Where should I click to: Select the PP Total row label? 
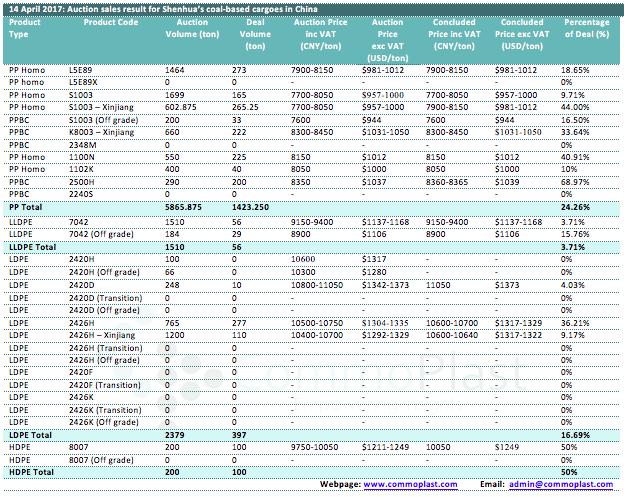[x=28, y=205]
